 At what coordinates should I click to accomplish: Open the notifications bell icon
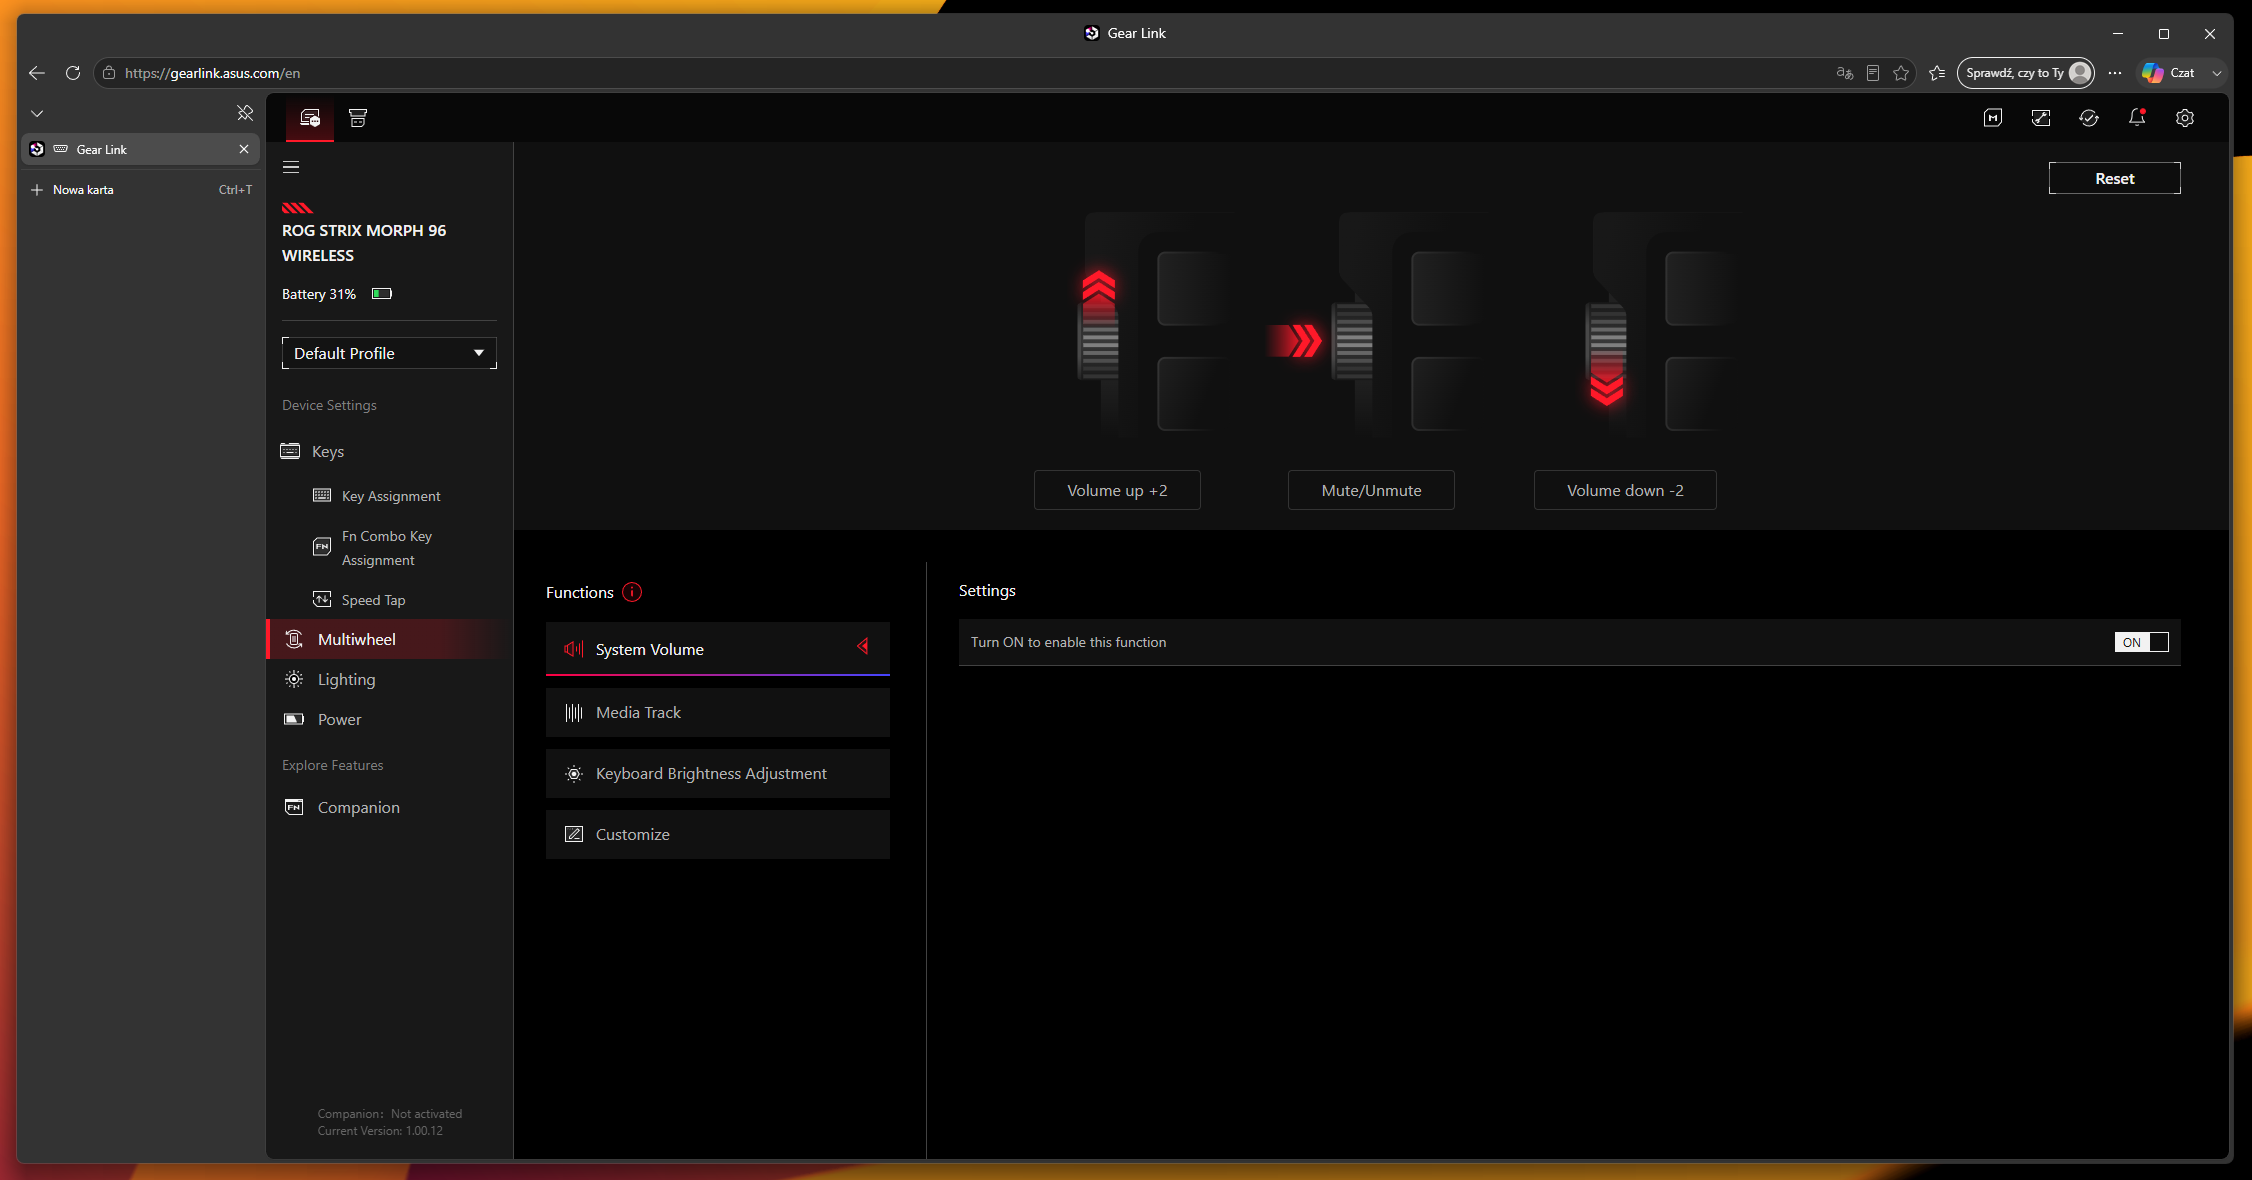tap(2137, 118)
